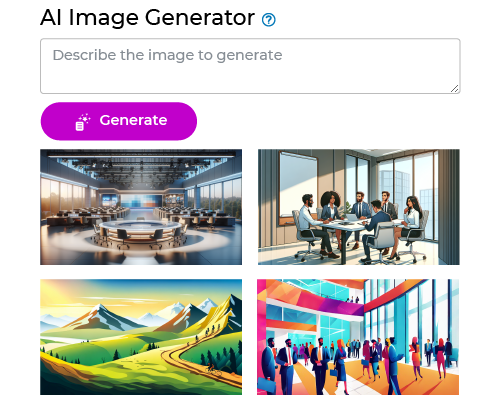Click the magic sparkle icon inside Generate
The image size is (500, 412).
(83, 122)
